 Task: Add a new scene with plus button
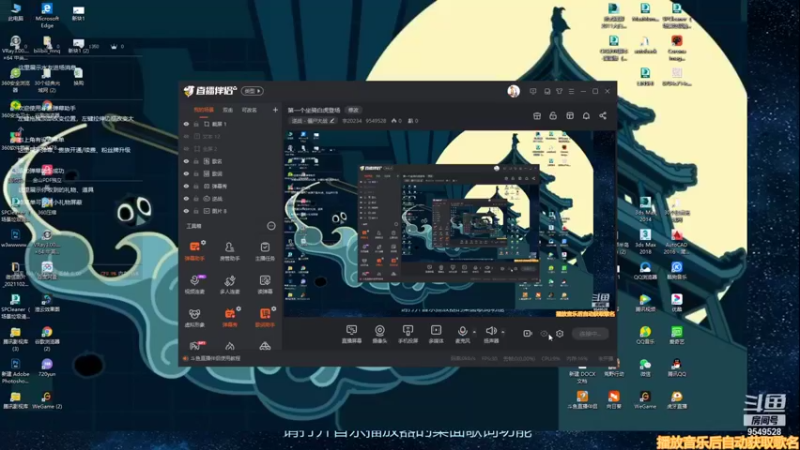[275, 110]
